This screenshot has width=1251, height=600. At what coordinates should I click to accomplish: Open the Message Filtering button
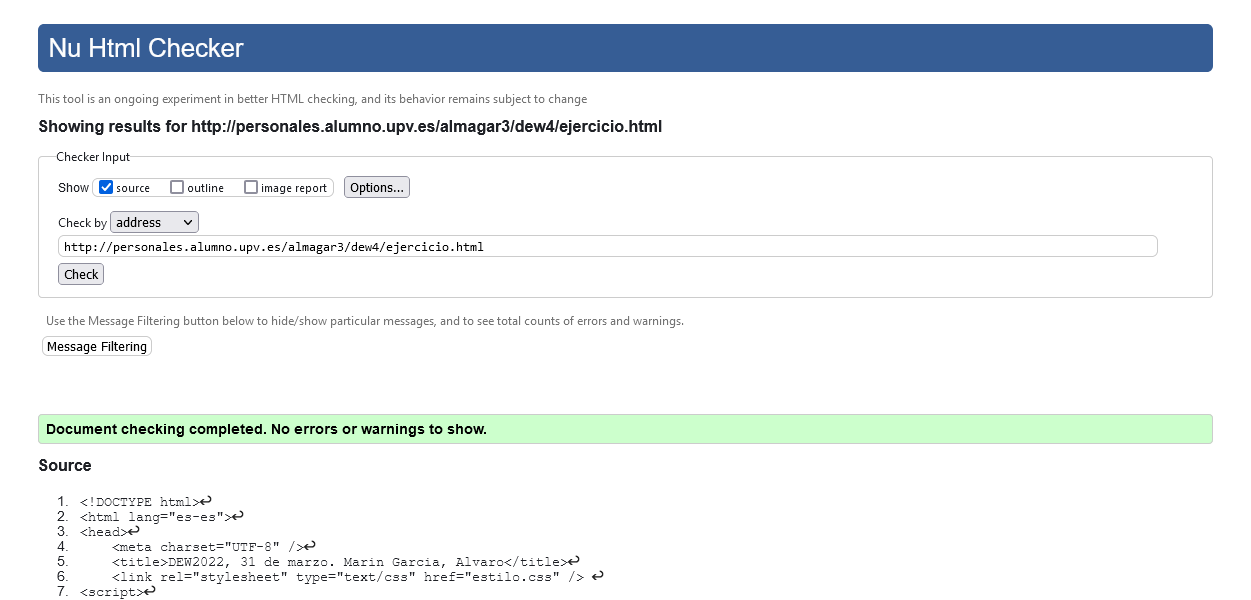click(x=97, y=346)
